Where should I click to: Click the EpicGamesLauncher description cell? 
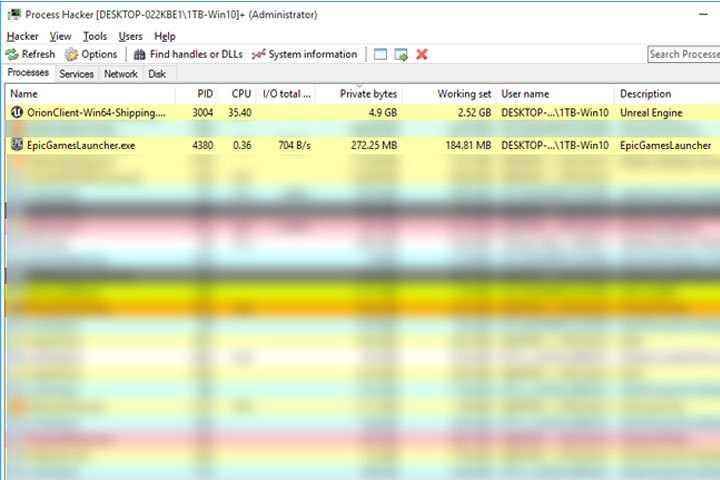(665, 145)
